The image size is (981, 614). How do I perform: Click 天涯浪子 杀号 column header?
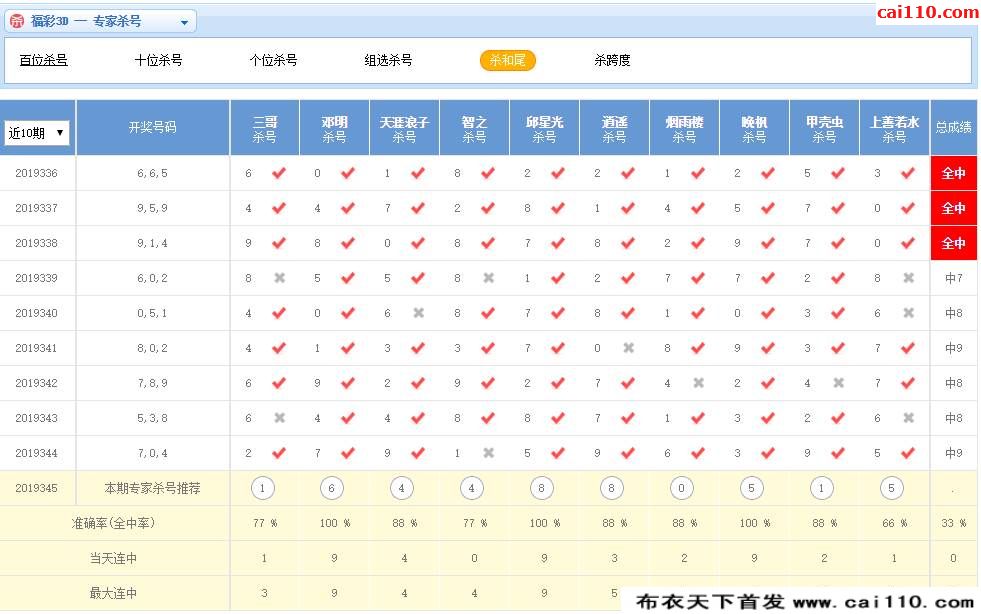(x=405, y=129)
